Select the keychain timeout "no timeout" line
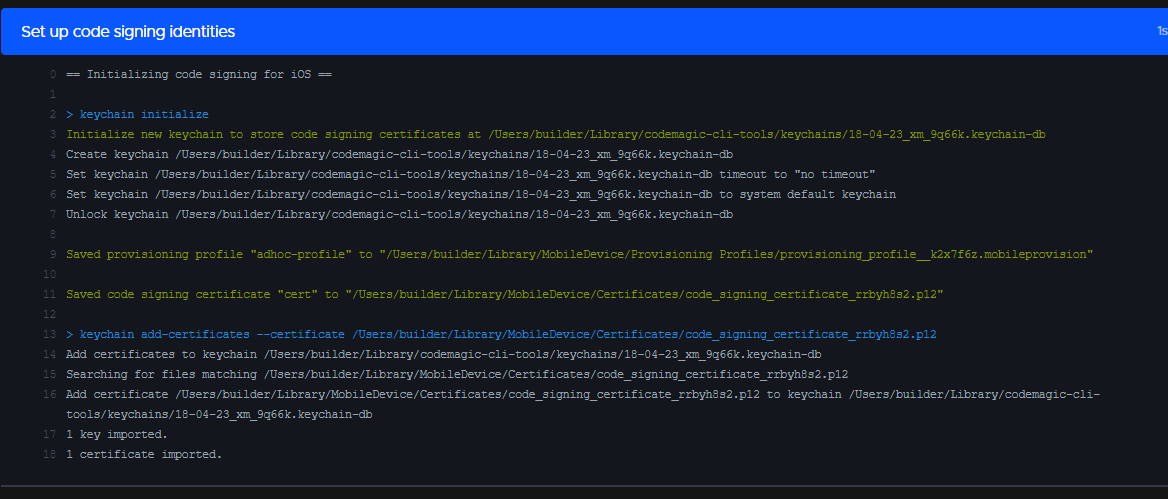This screenshot has width=1168, height=499. coord(471,175)
